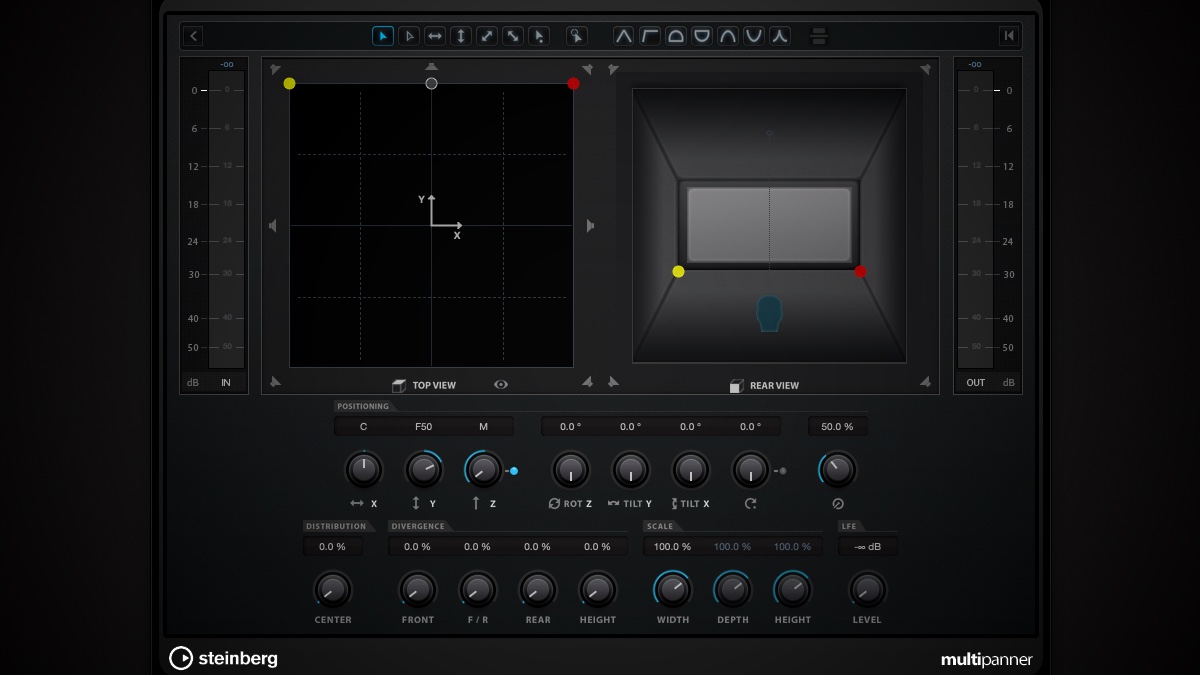Click the Scale width 100.0 % value

673,547
